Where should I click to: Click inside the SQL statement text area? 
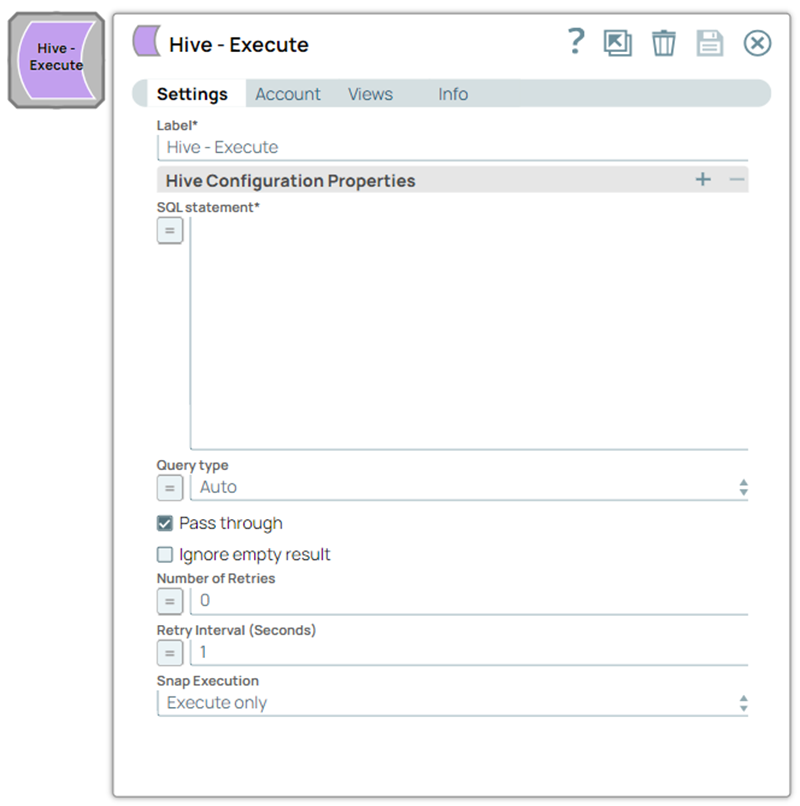[468, 333]
